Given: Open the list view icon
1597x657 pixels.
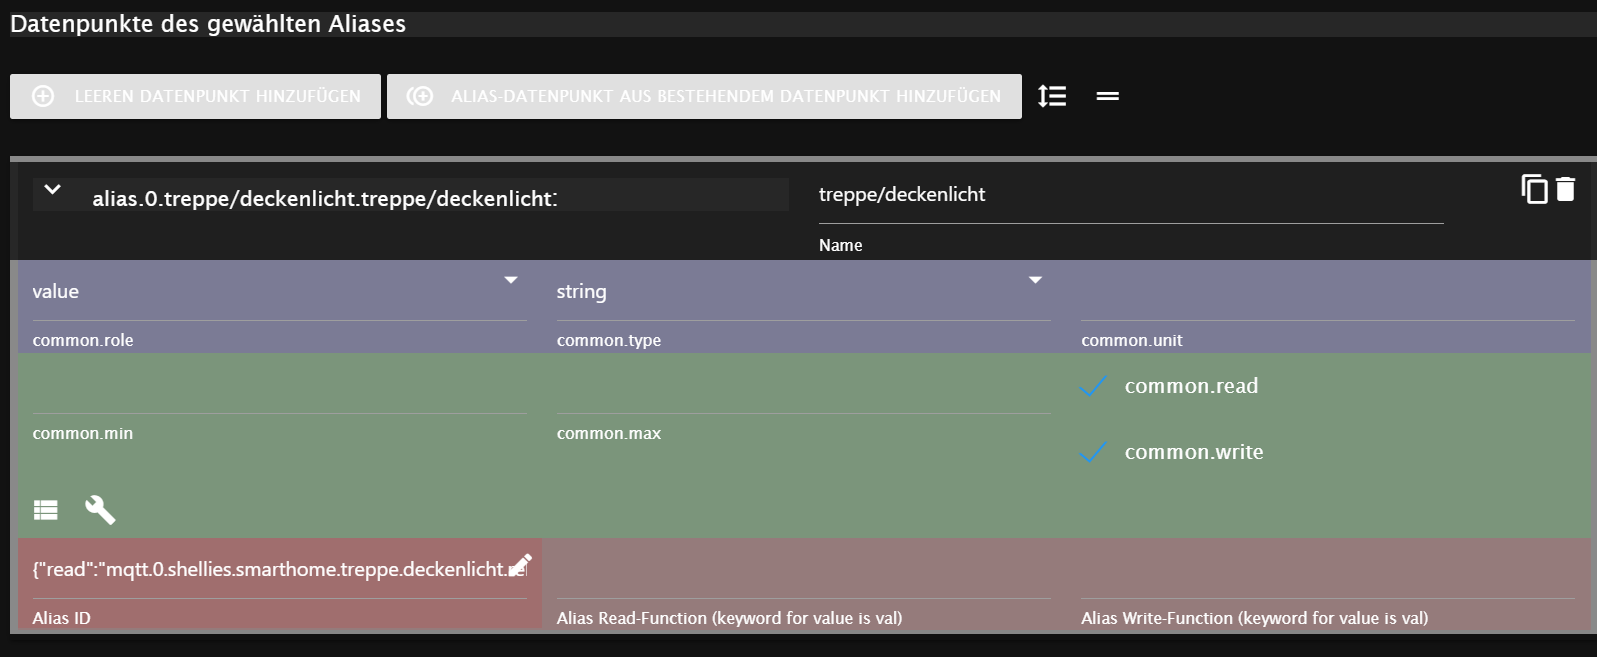Looking at the screenshot, I should pos(46,510).
